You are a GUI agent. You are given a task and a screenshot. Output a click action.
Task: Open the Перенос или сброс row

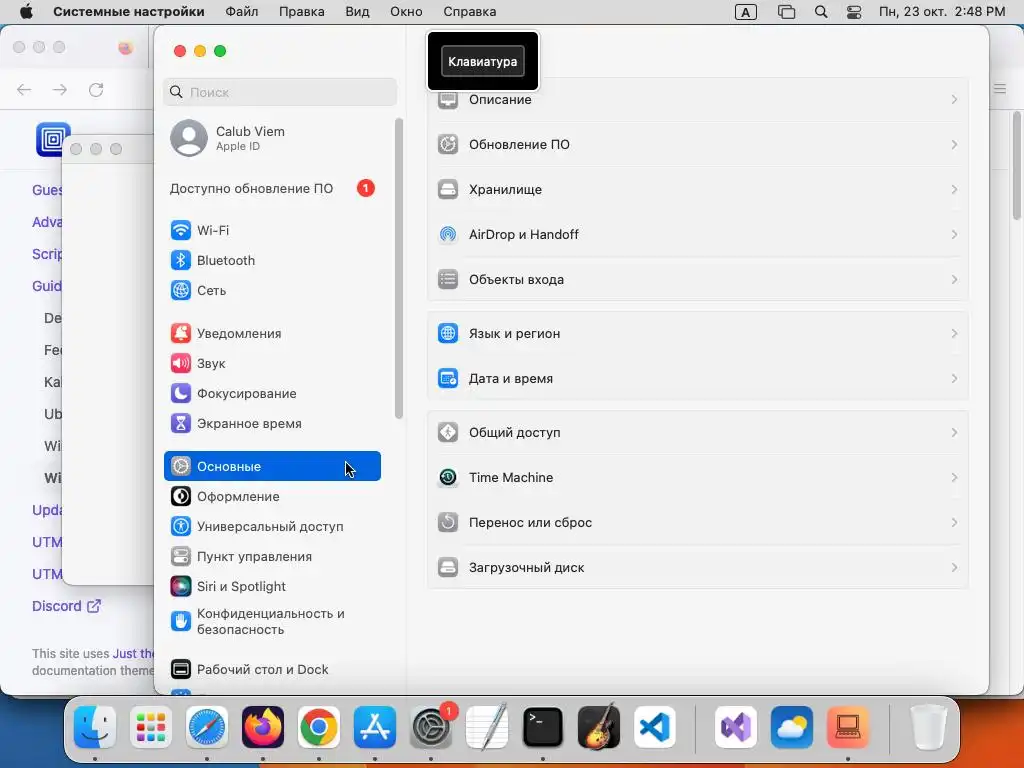tap(698, 522)
